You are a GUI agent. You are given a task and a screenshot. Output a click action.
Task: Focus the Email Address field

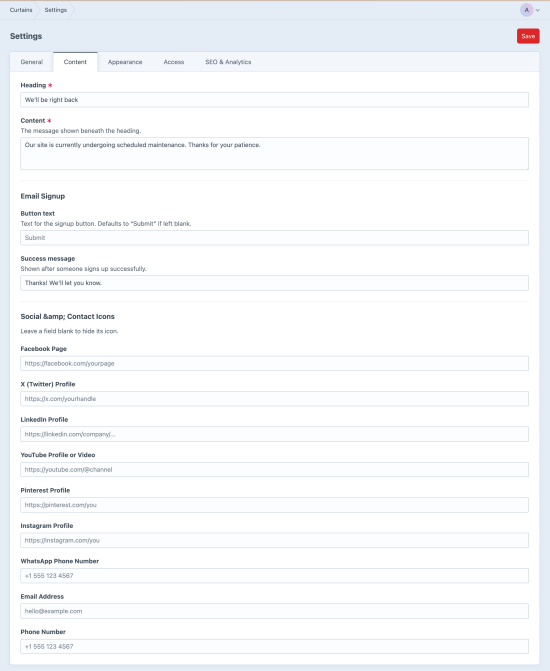pyautogui.click(x=274, y=611)
